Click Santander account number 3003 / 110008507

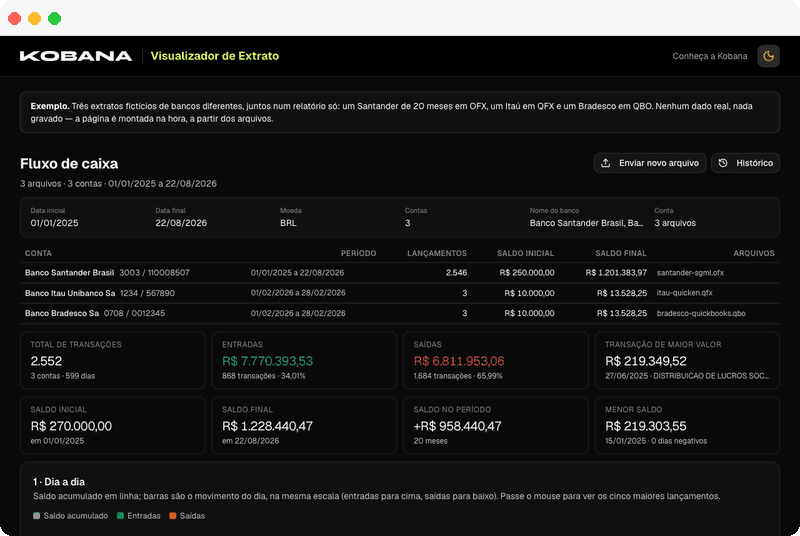(154, 273)
